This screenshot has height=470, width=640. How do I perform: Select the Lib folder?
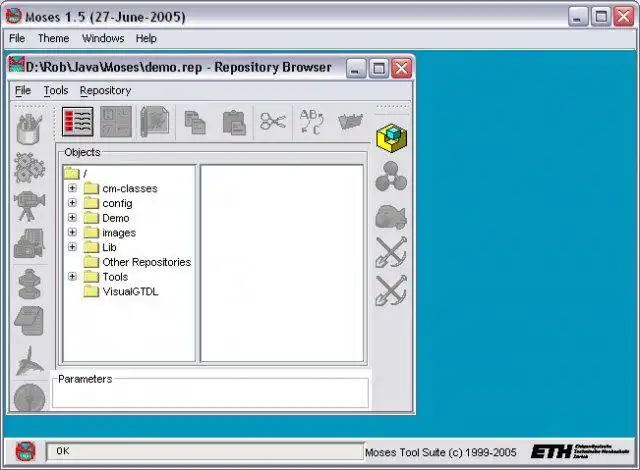click(100, 247)
